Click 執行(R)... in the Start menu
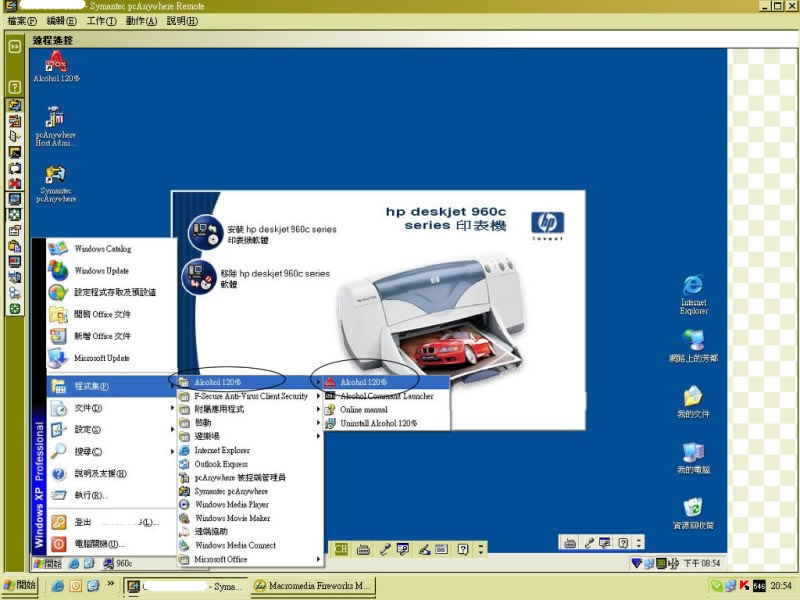 point(111,495)
